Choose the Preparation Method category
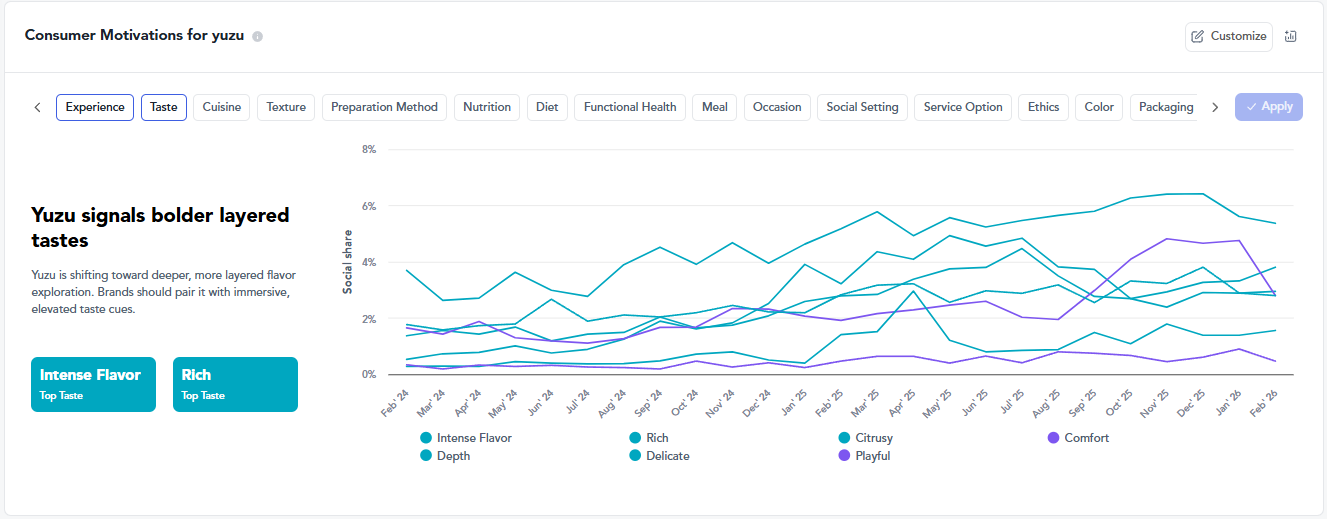The height and width of the screenshot is (519, 1327). click(384, 107)
